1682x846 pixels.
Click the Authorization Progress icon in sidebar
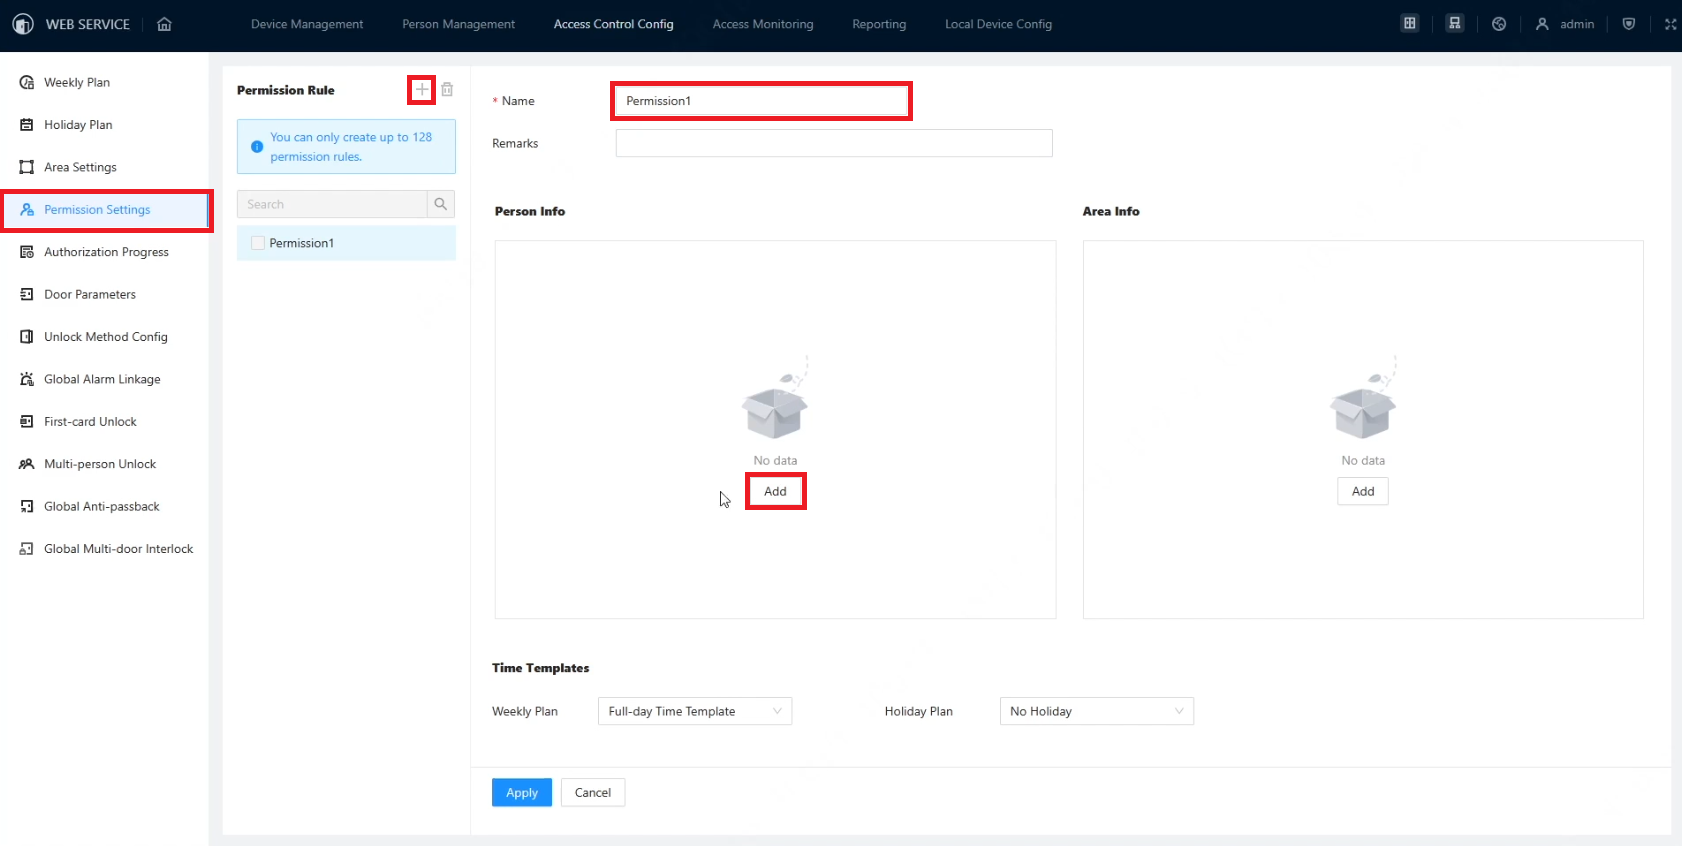point(27,252)
